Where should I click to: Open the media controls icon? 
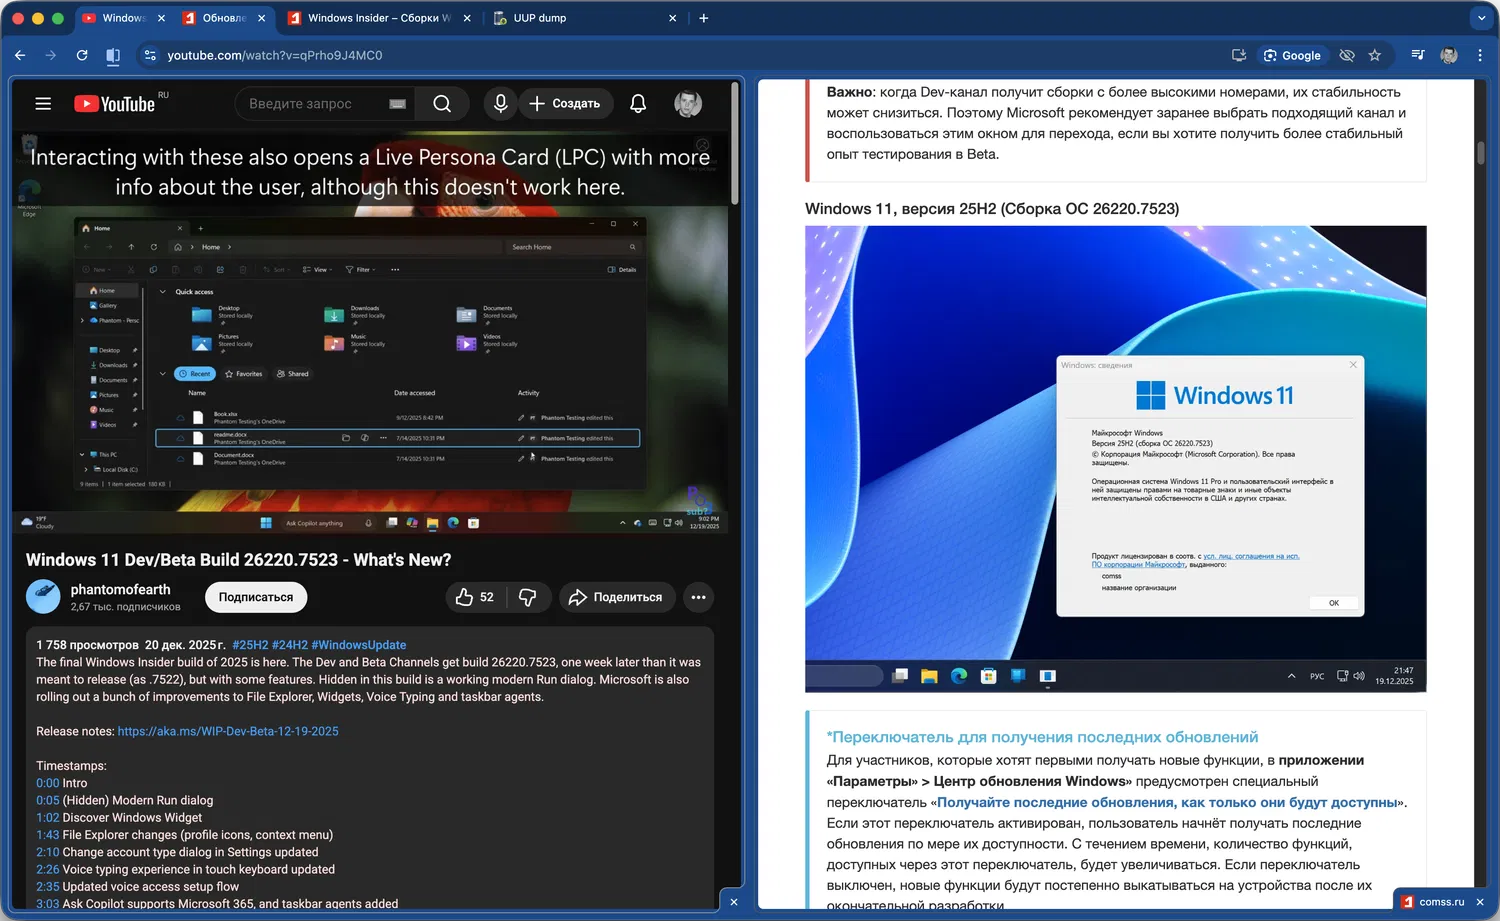pos(1418,55)
